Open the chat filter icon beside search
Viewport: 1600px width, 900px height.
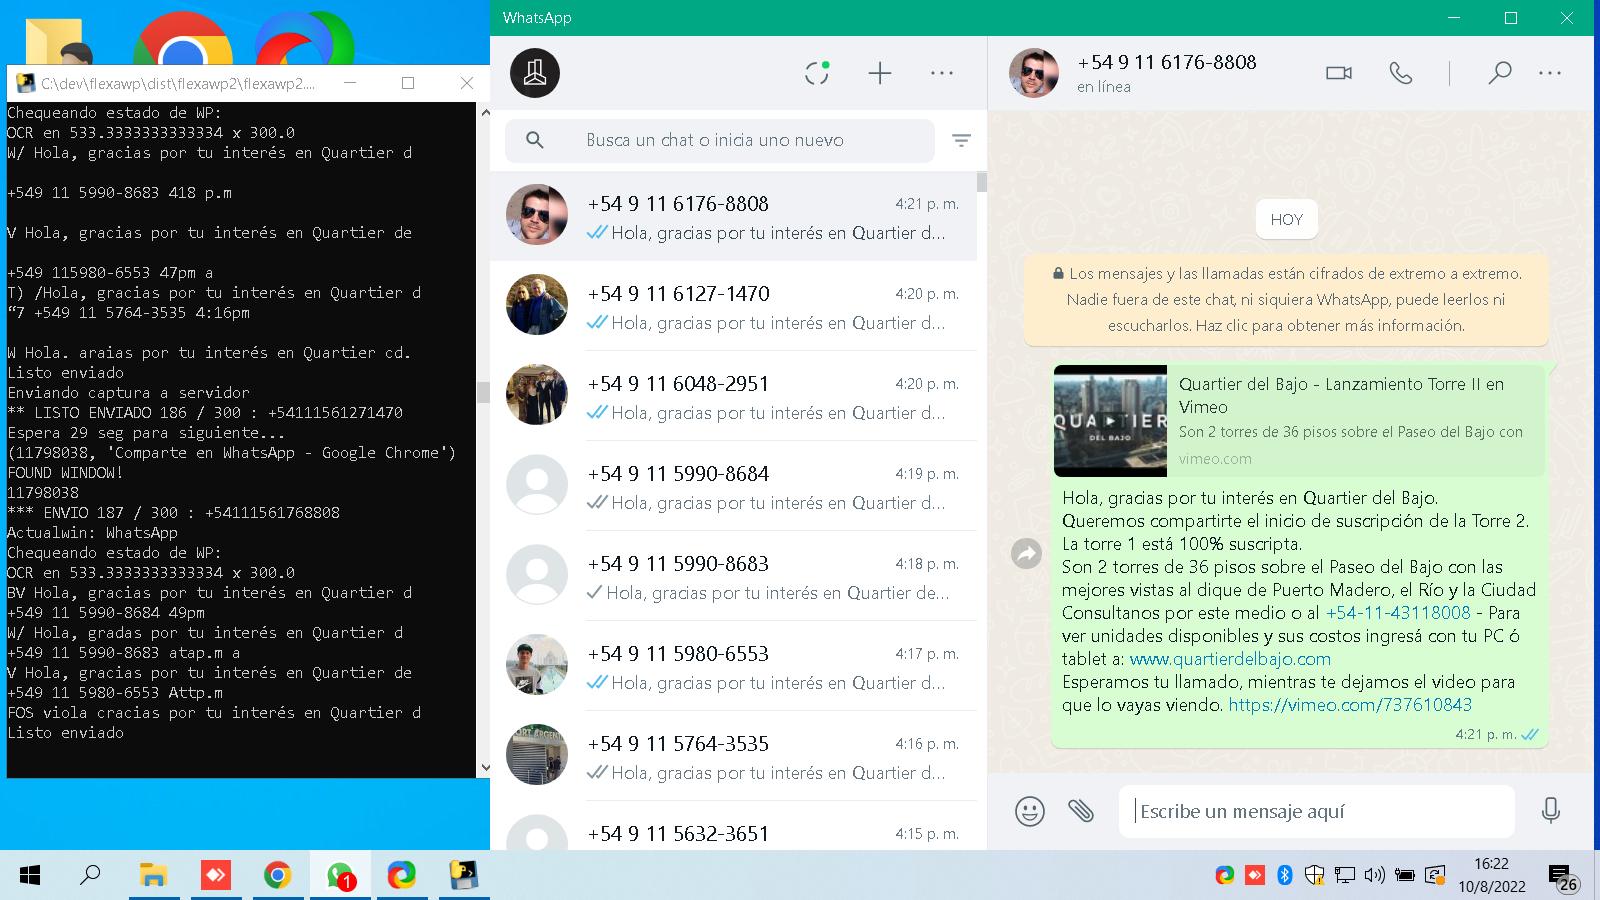pos(961,141)
